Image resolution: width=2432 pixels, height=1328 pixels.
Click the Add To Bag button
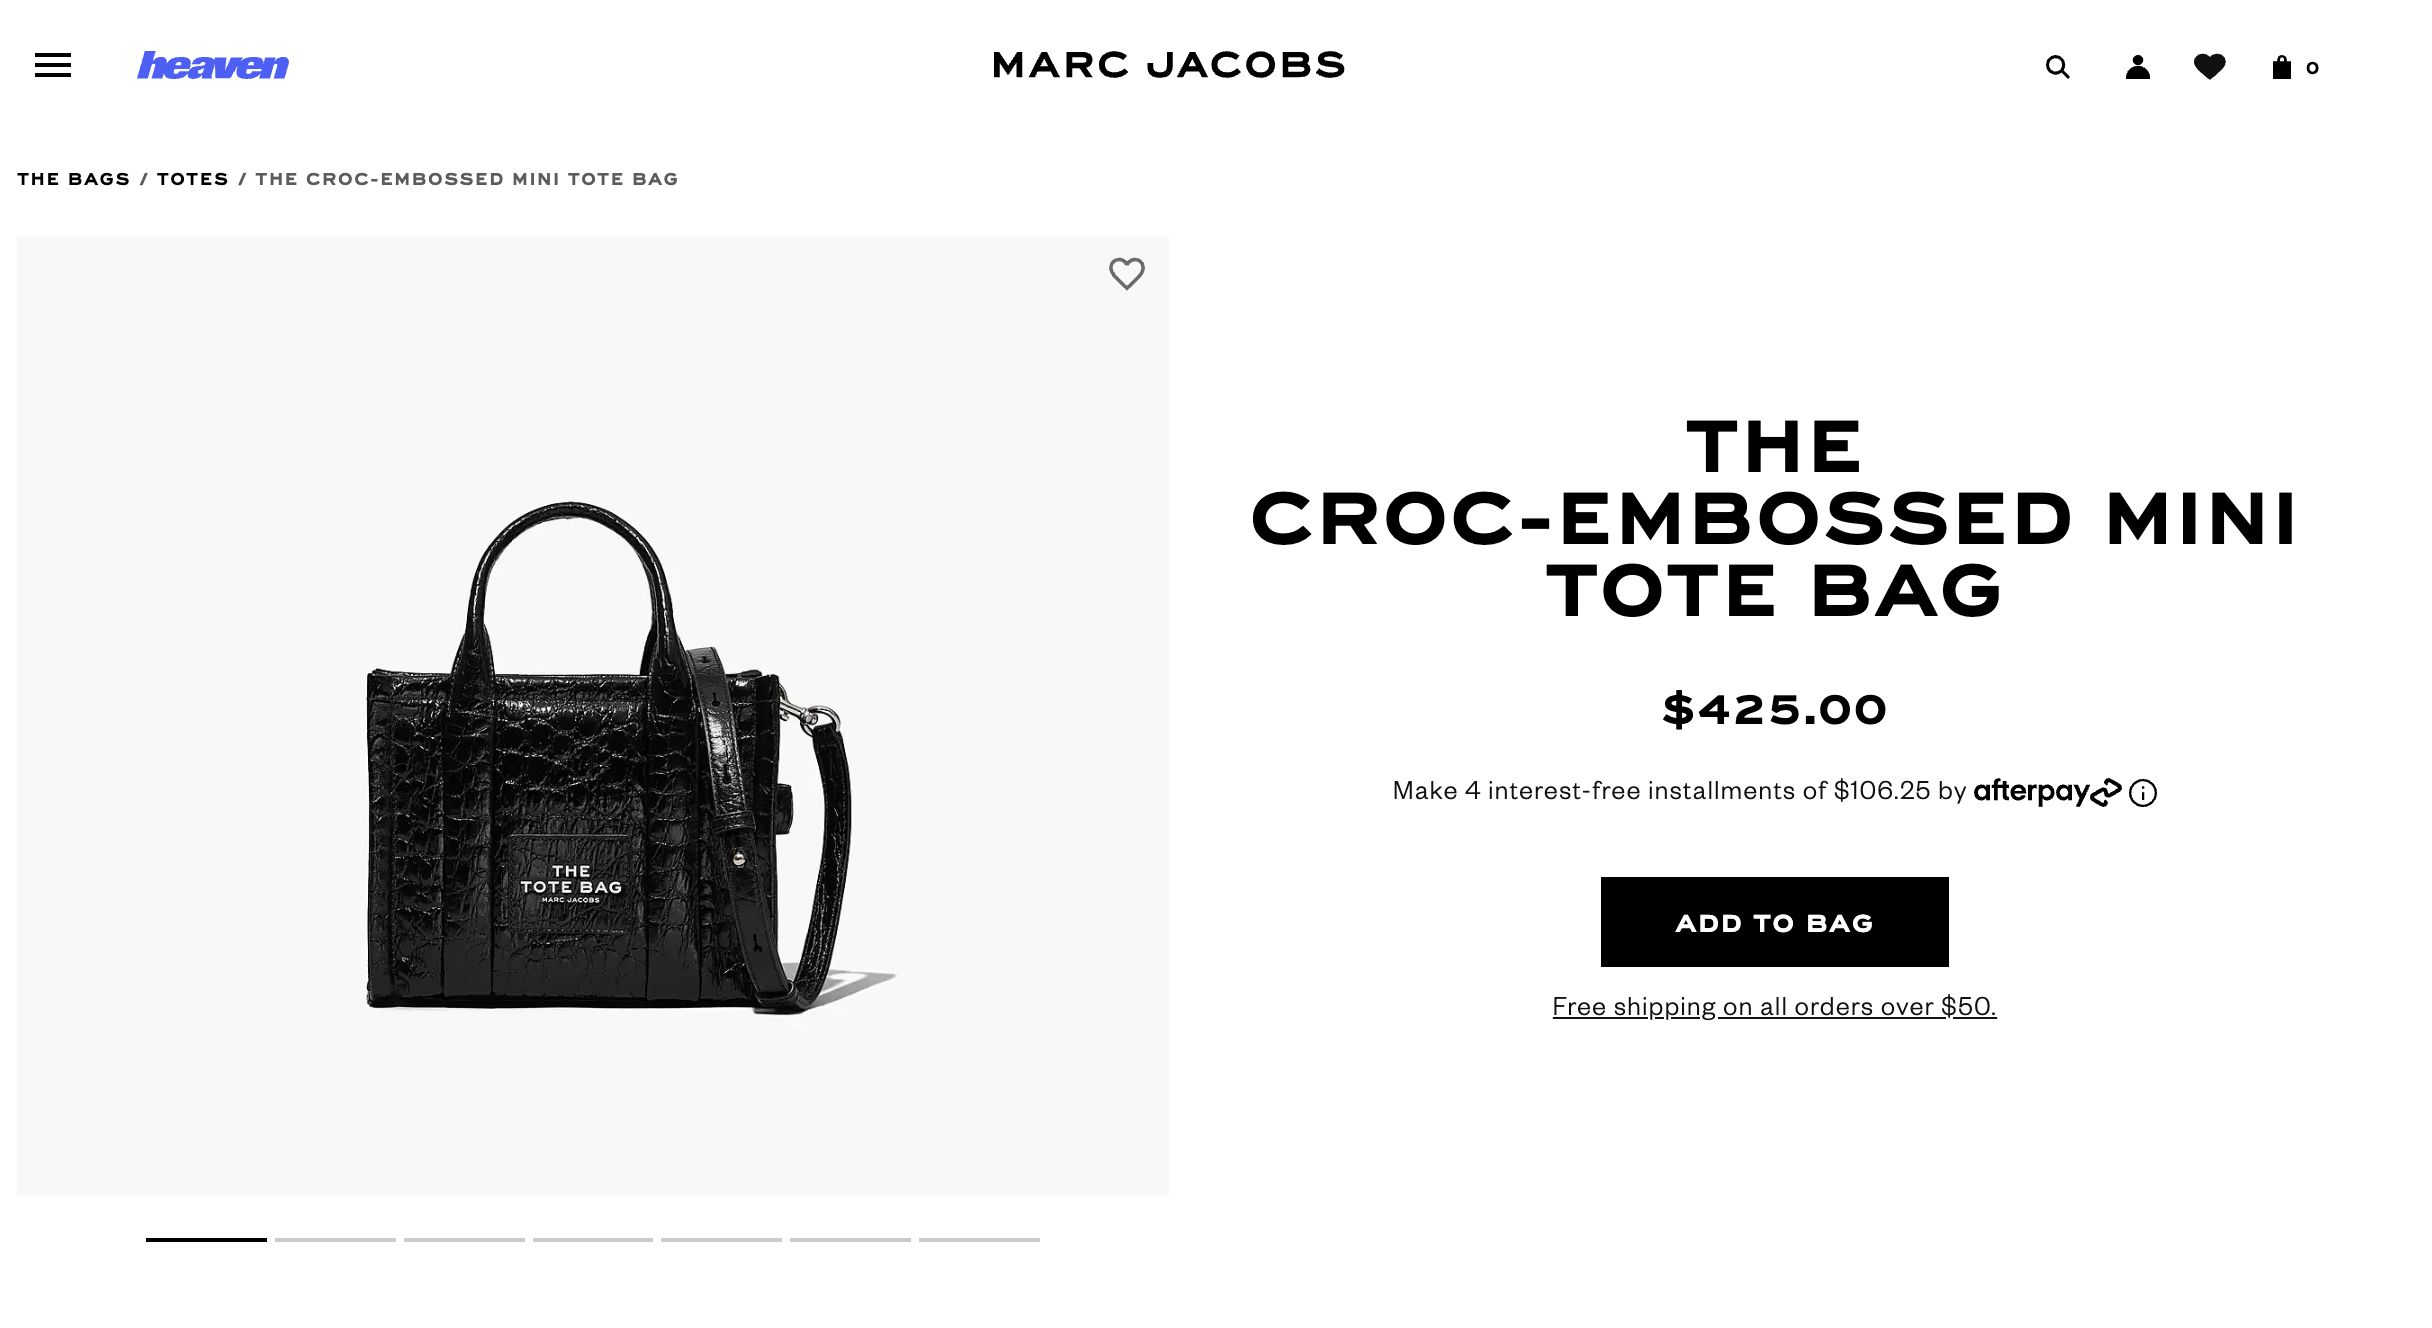1774,922
